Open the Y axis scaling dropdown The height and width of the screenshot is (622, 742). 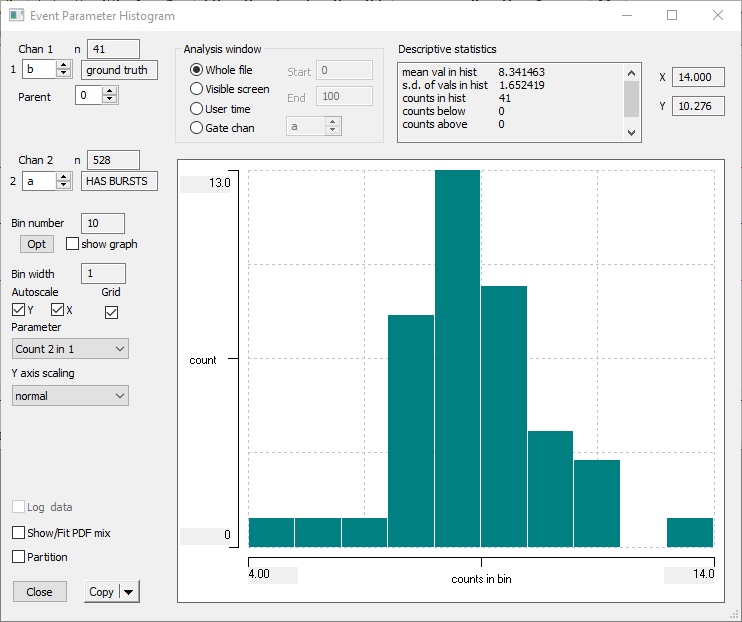[70, 396]
